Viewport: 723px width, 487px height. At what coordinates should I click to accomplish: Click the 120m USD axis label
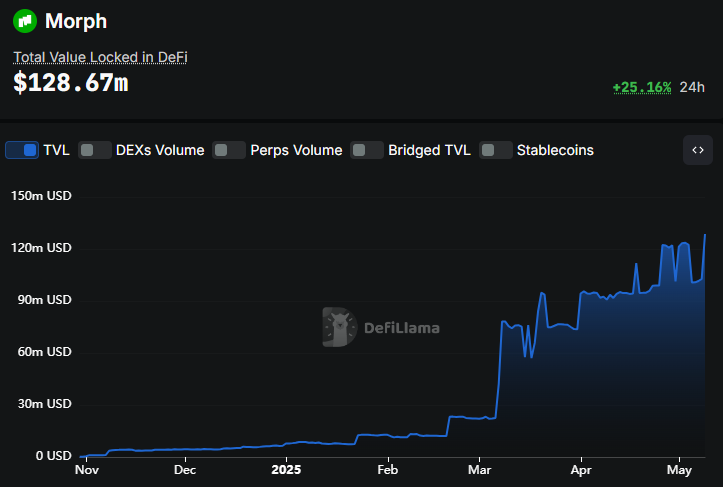click(41, 248)
